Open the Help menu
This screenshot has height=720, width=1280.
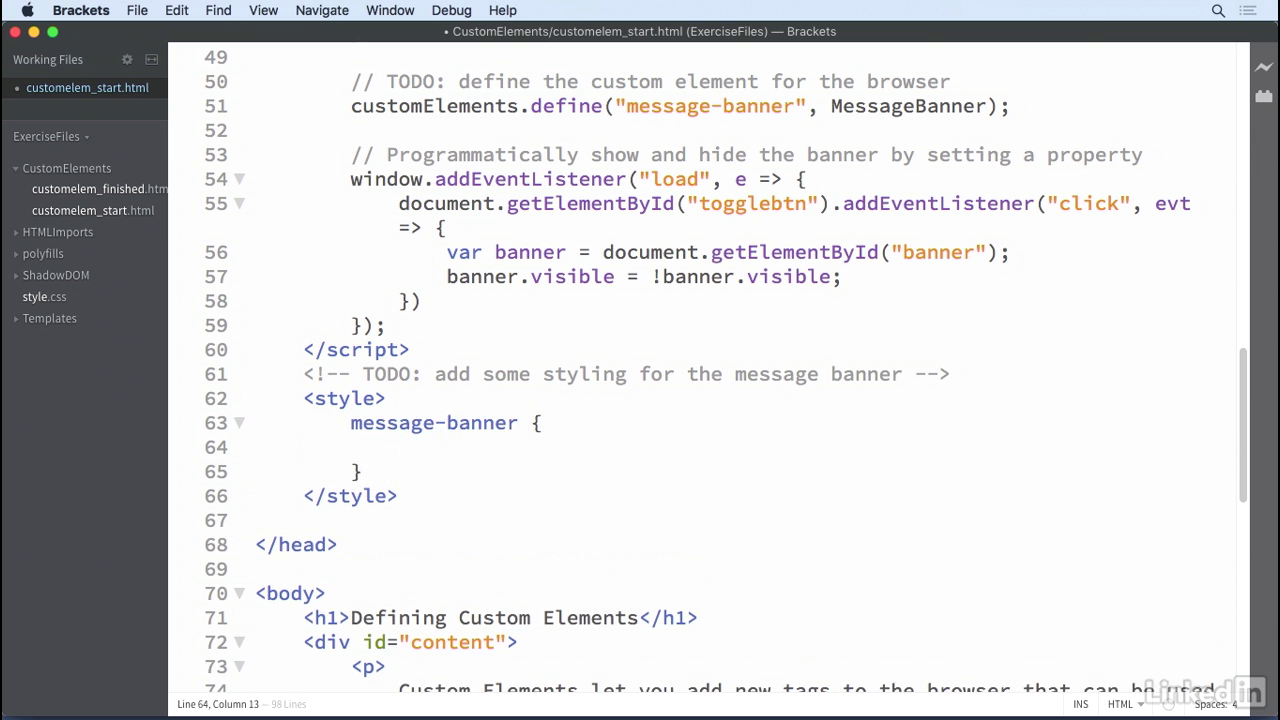point(502,10)
